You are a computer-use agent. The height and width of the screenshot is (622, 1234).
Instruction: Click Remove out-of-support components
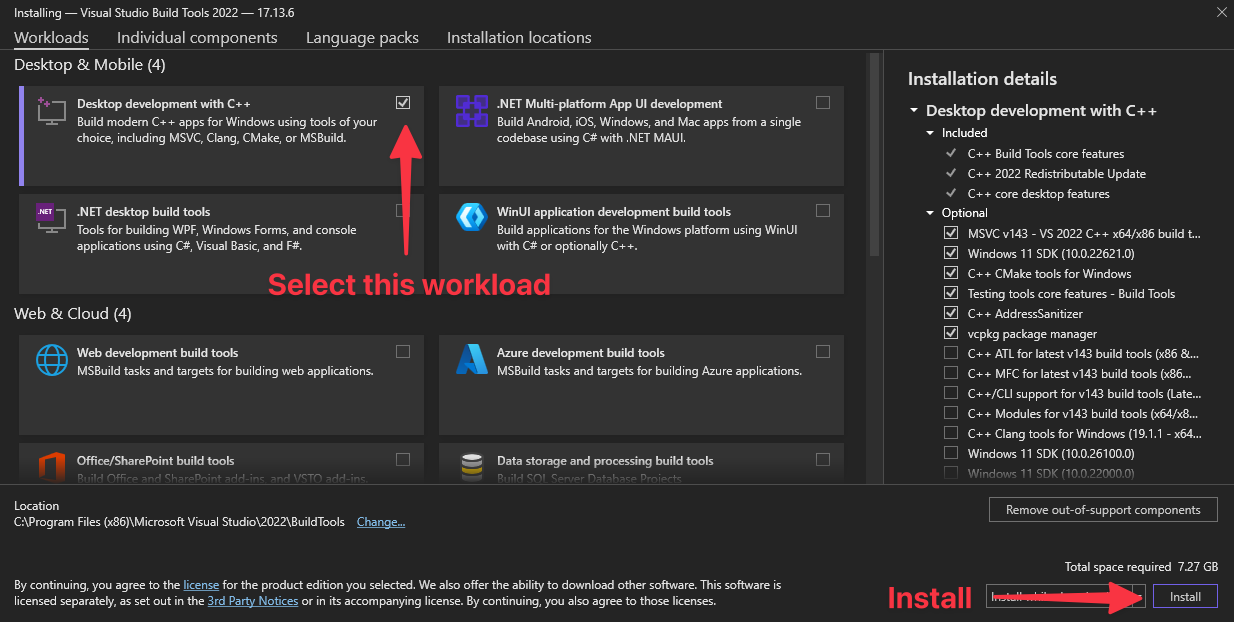[x=1103, y=510]
